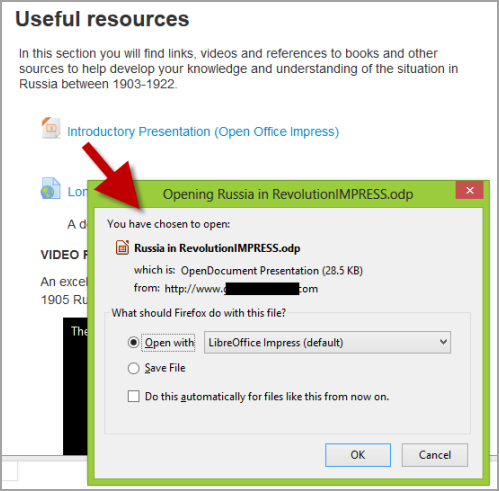This screenshot has width=499, height=491.
Task: Click the Russia in RevolutionIMPRESS.odp file name
Action: click(217, 248)
